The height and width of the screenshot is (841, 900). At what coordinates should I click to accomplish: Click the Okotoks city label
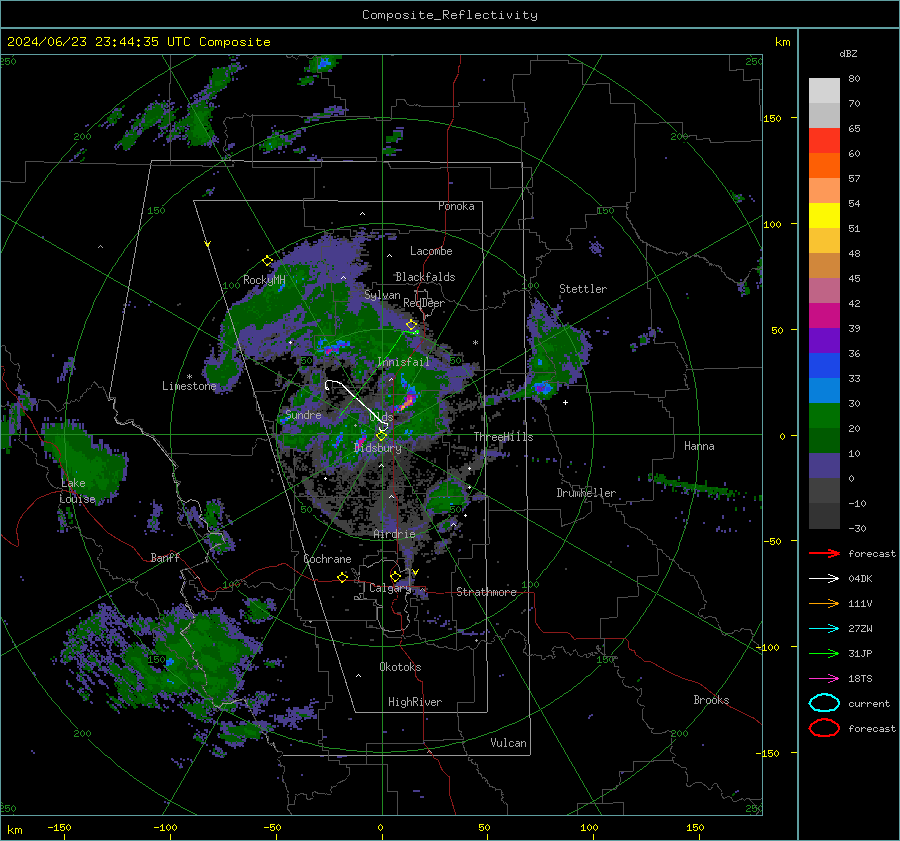[x=400, y=667]
